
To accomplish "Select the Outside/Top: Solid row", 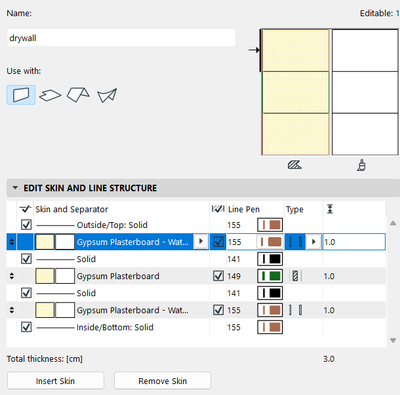I will (x=196, y=225).
